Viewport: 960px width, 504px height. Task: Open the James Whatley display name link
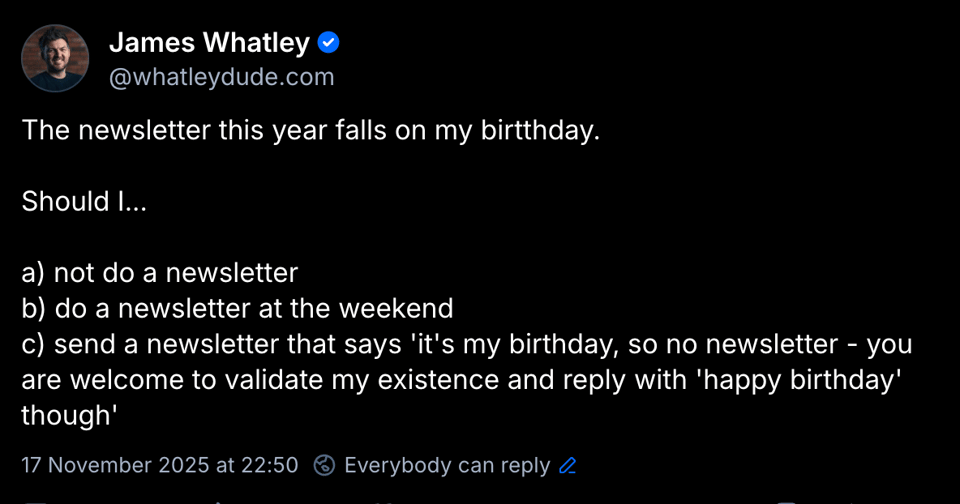[209, 43]
